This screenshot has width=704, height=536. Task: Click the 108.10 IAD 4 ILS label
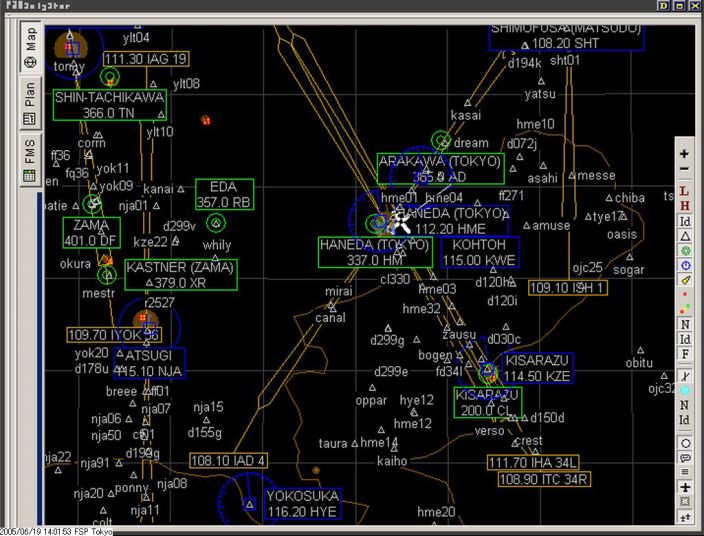pyautogui.click(x=229, y=461)
